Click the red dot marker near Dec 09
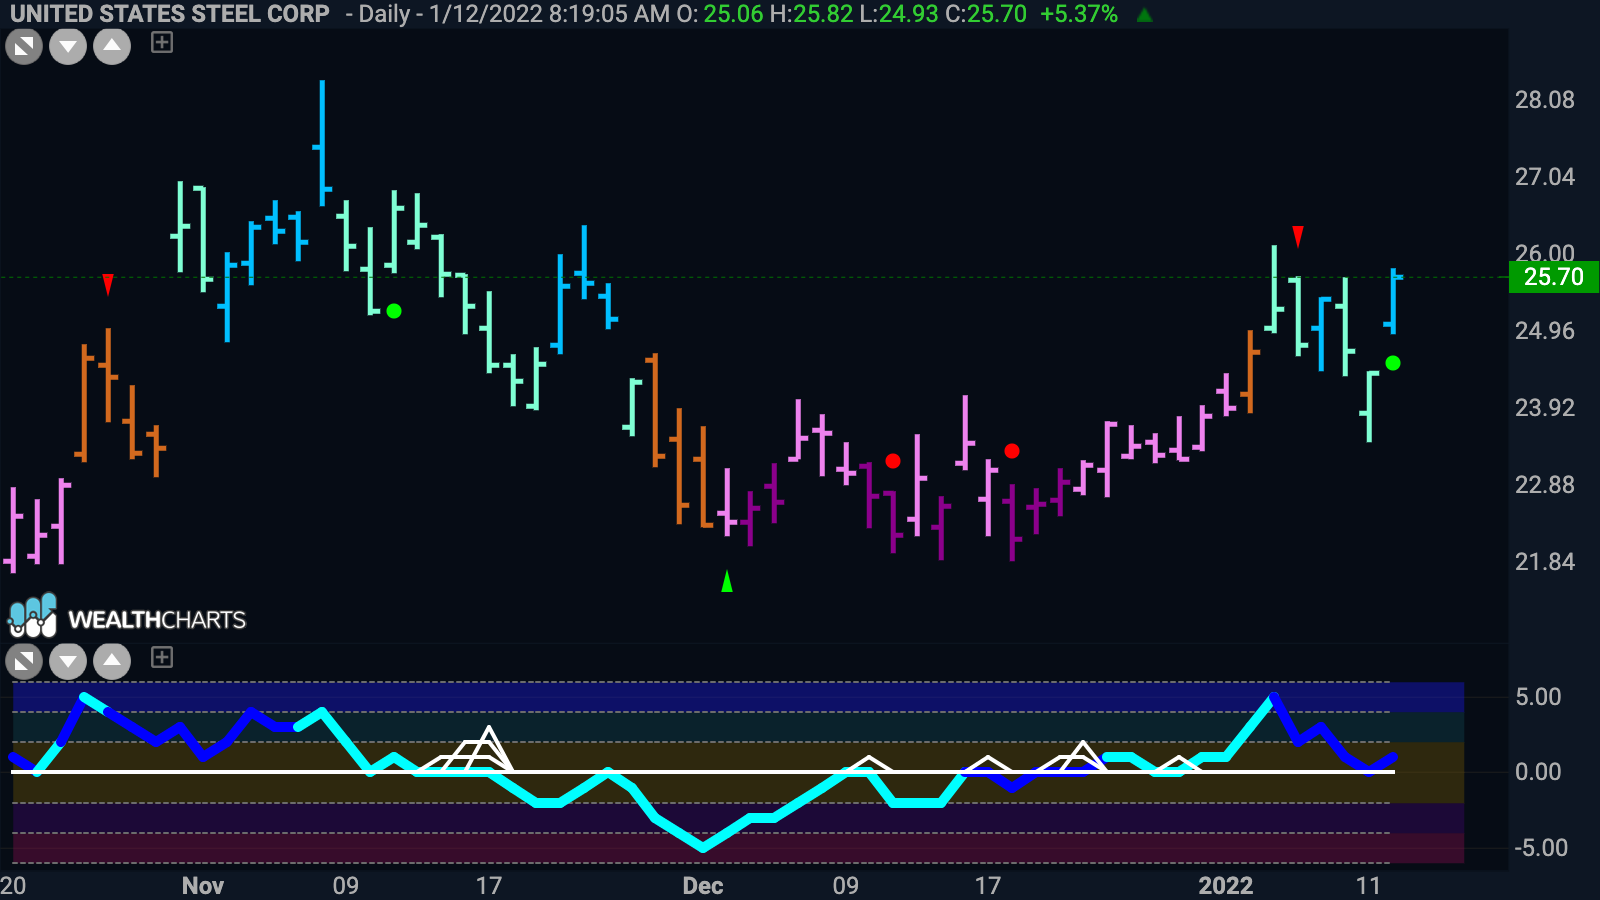1600x900 pixels. (893, 461)
